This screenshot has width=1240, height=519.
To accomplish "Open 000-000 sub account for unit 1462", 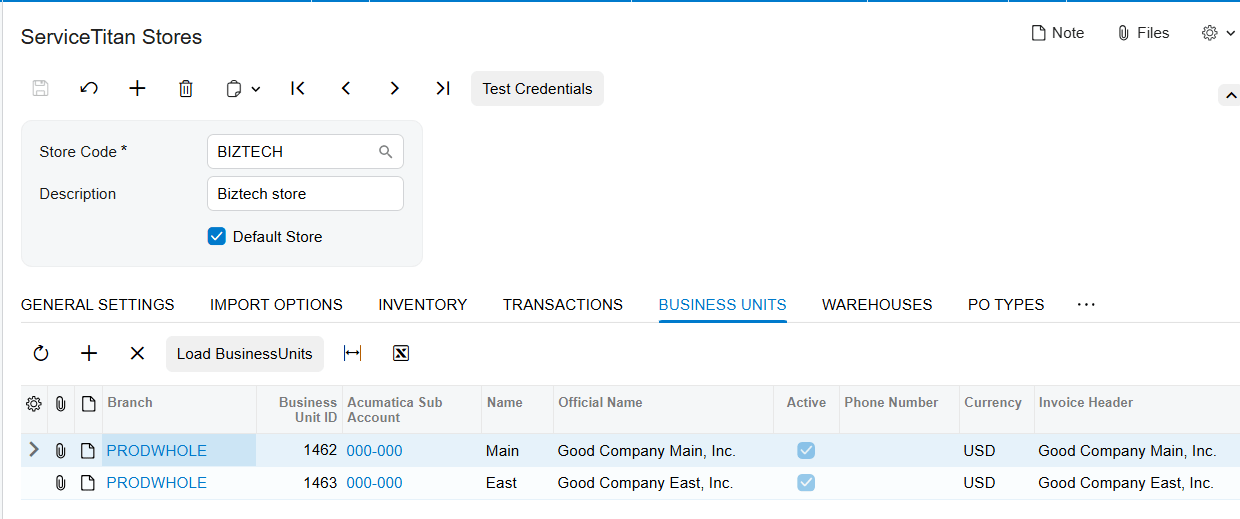I will point(375,451).
